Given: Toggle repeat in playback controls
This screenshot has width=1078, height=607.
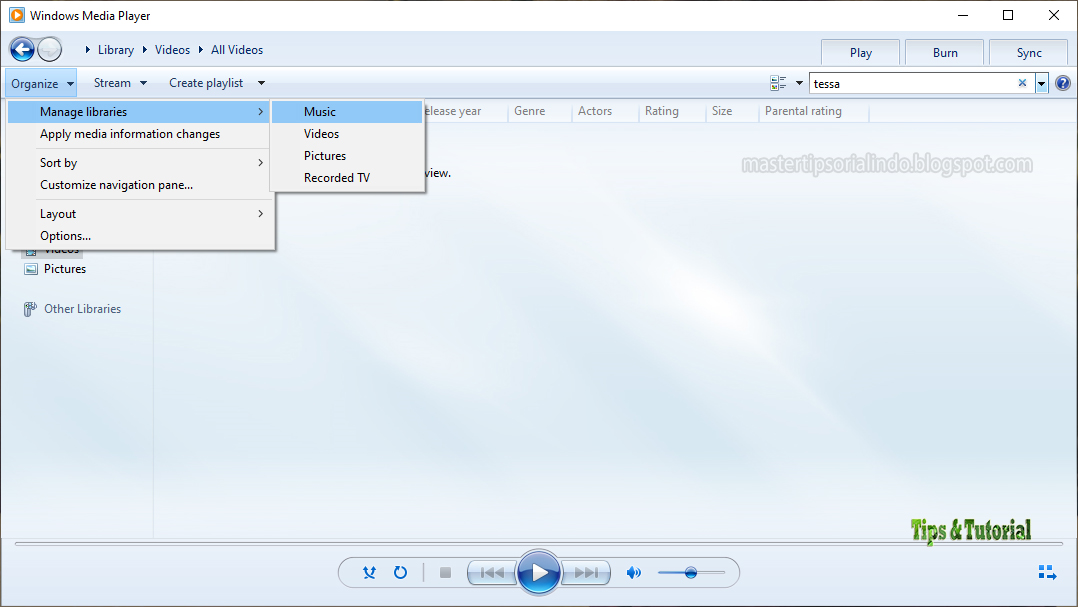Looking at the screenshot, I should tap(400, 572).
